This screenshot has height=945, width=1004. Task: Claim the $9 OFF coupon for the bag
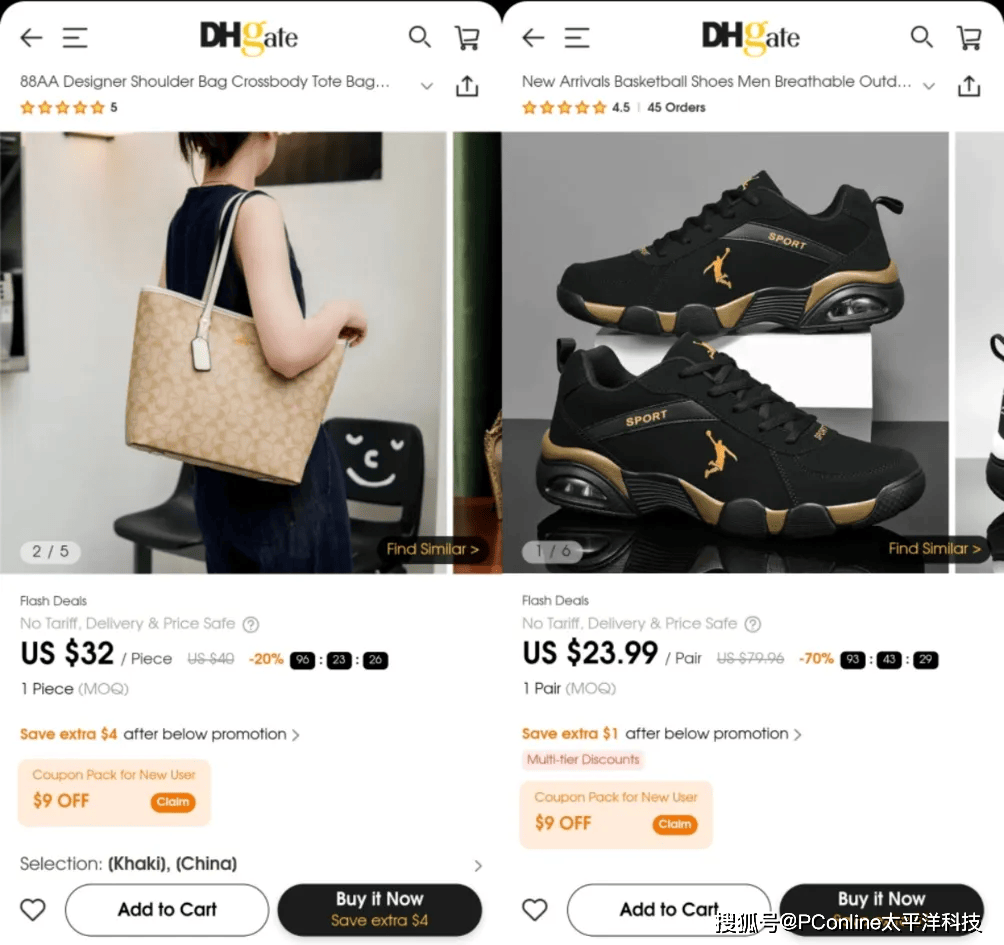(x=173, y=802)
